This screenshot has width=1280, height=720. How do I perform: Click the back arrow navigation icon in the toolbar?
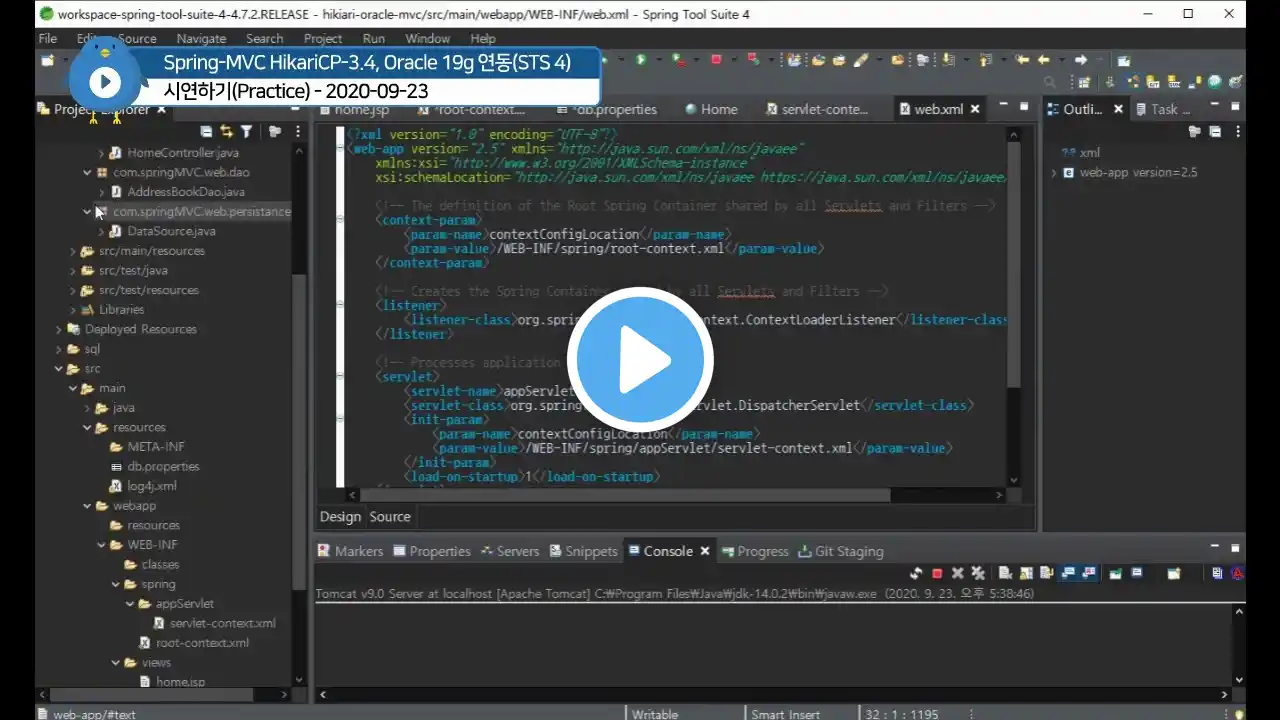pos(1043,60)
